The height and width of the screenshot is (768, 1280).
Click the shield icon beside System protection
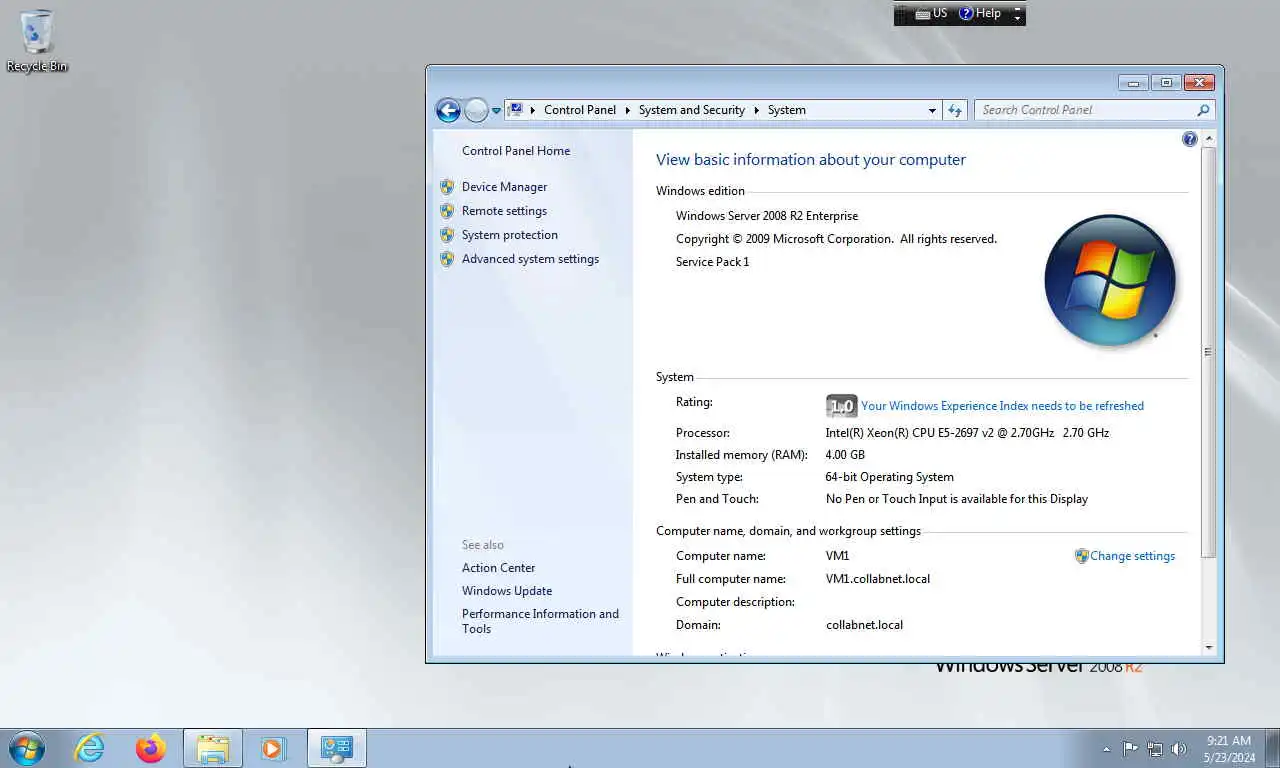click(447, 235)
